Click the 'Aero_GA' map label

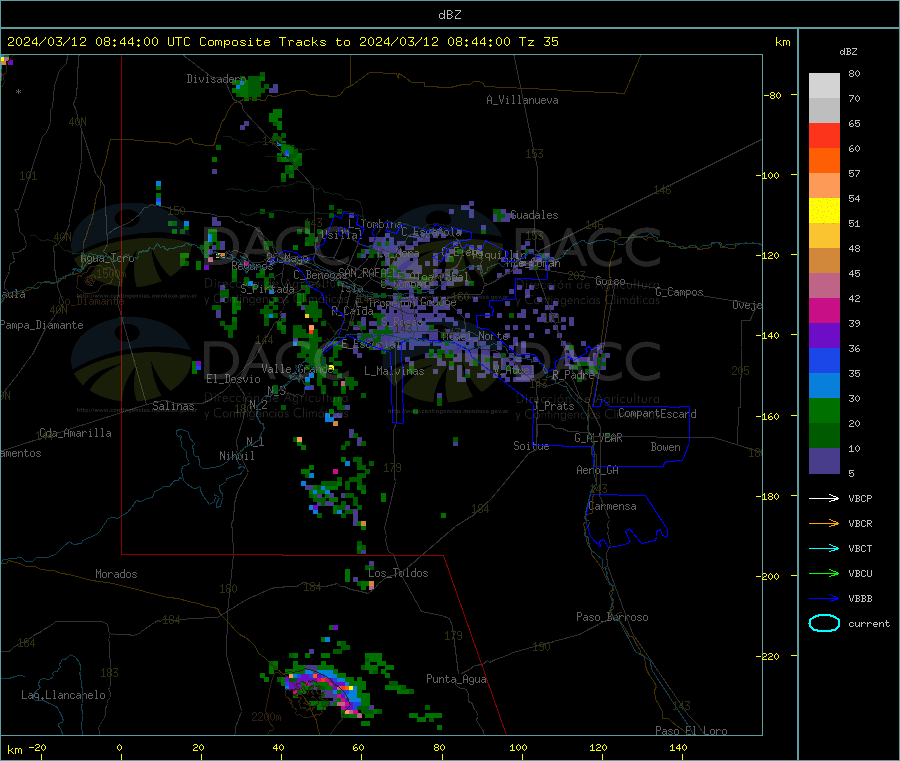coord(598,470)
